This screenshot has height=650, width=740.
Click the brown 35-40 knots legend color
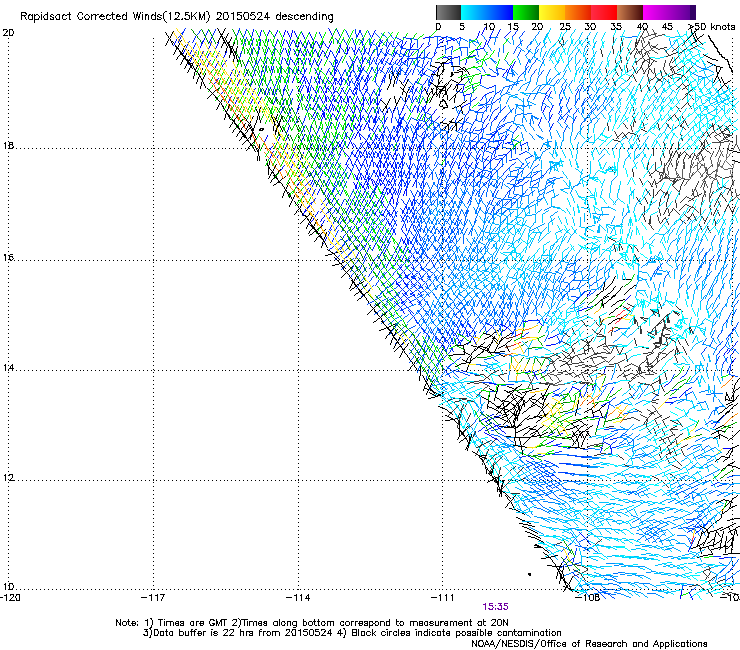[630, 12]
